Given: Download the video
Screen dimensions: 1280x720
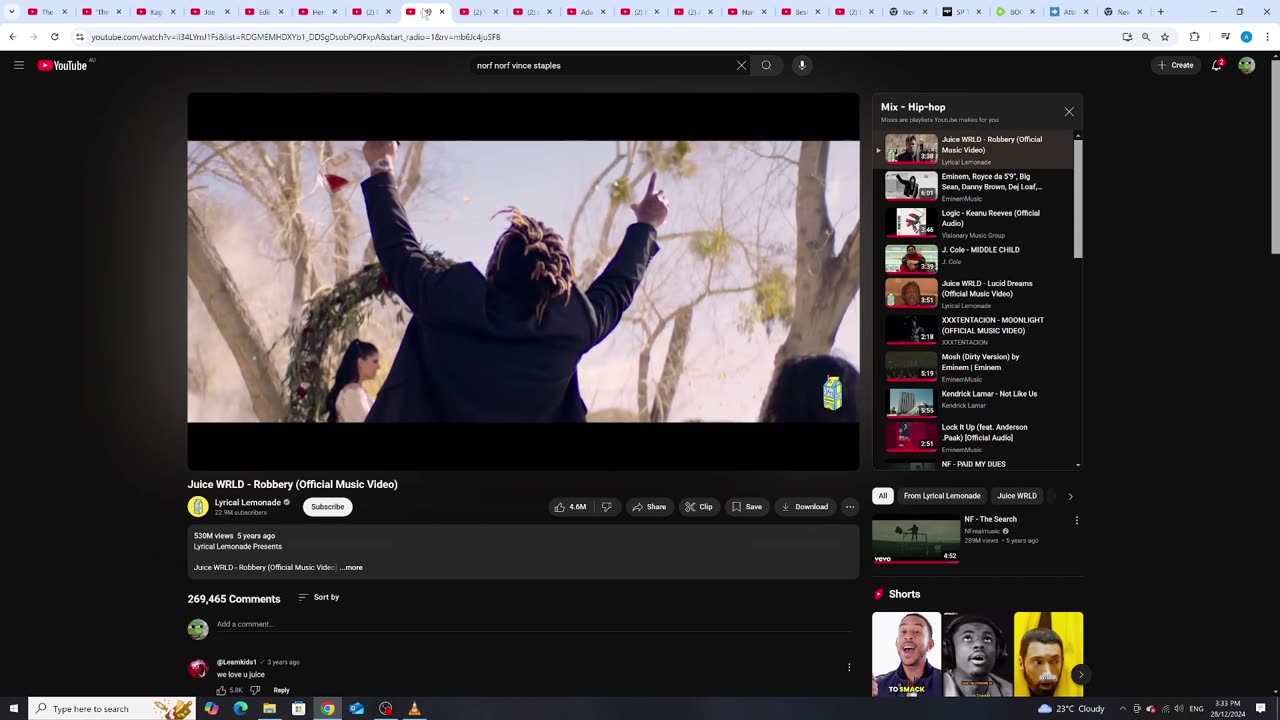Looking at the screenshot, I should tap(805, 507).
